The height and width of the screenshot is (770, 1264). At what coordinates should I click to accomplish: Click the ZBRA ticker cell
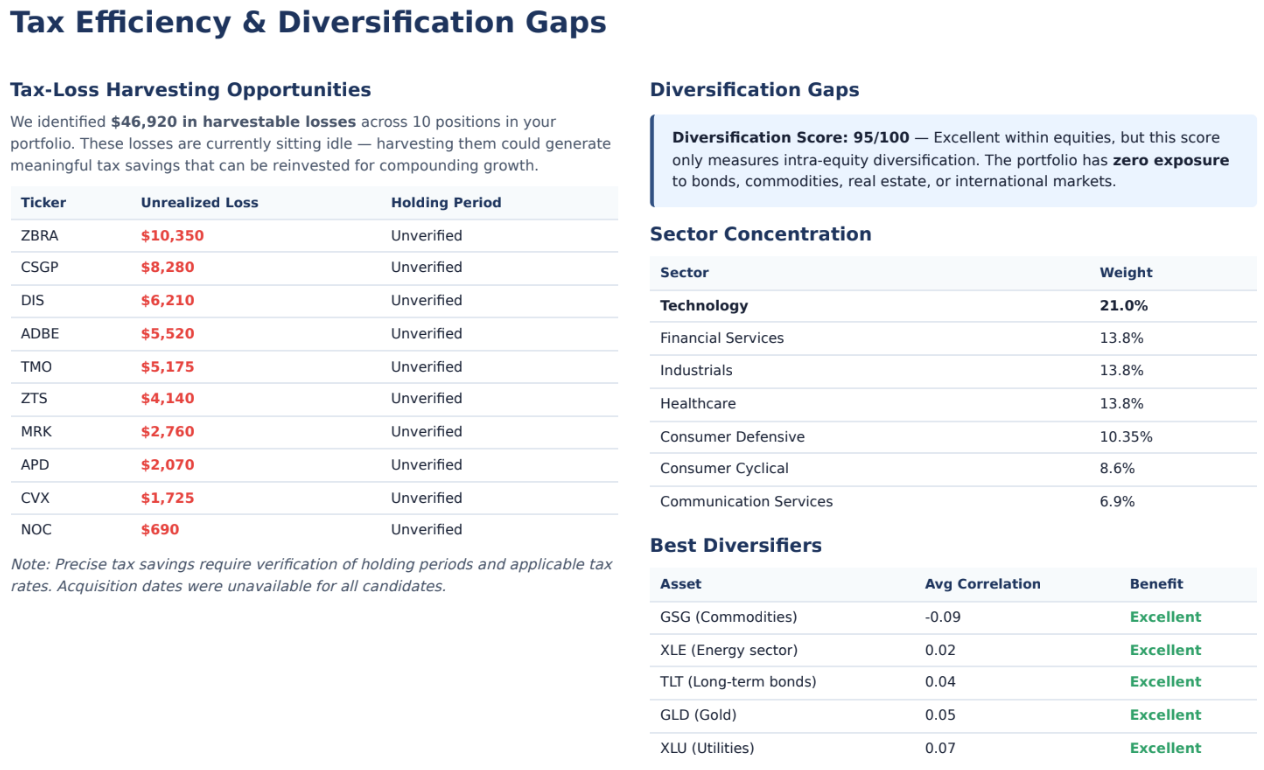(x=41, y=236)
